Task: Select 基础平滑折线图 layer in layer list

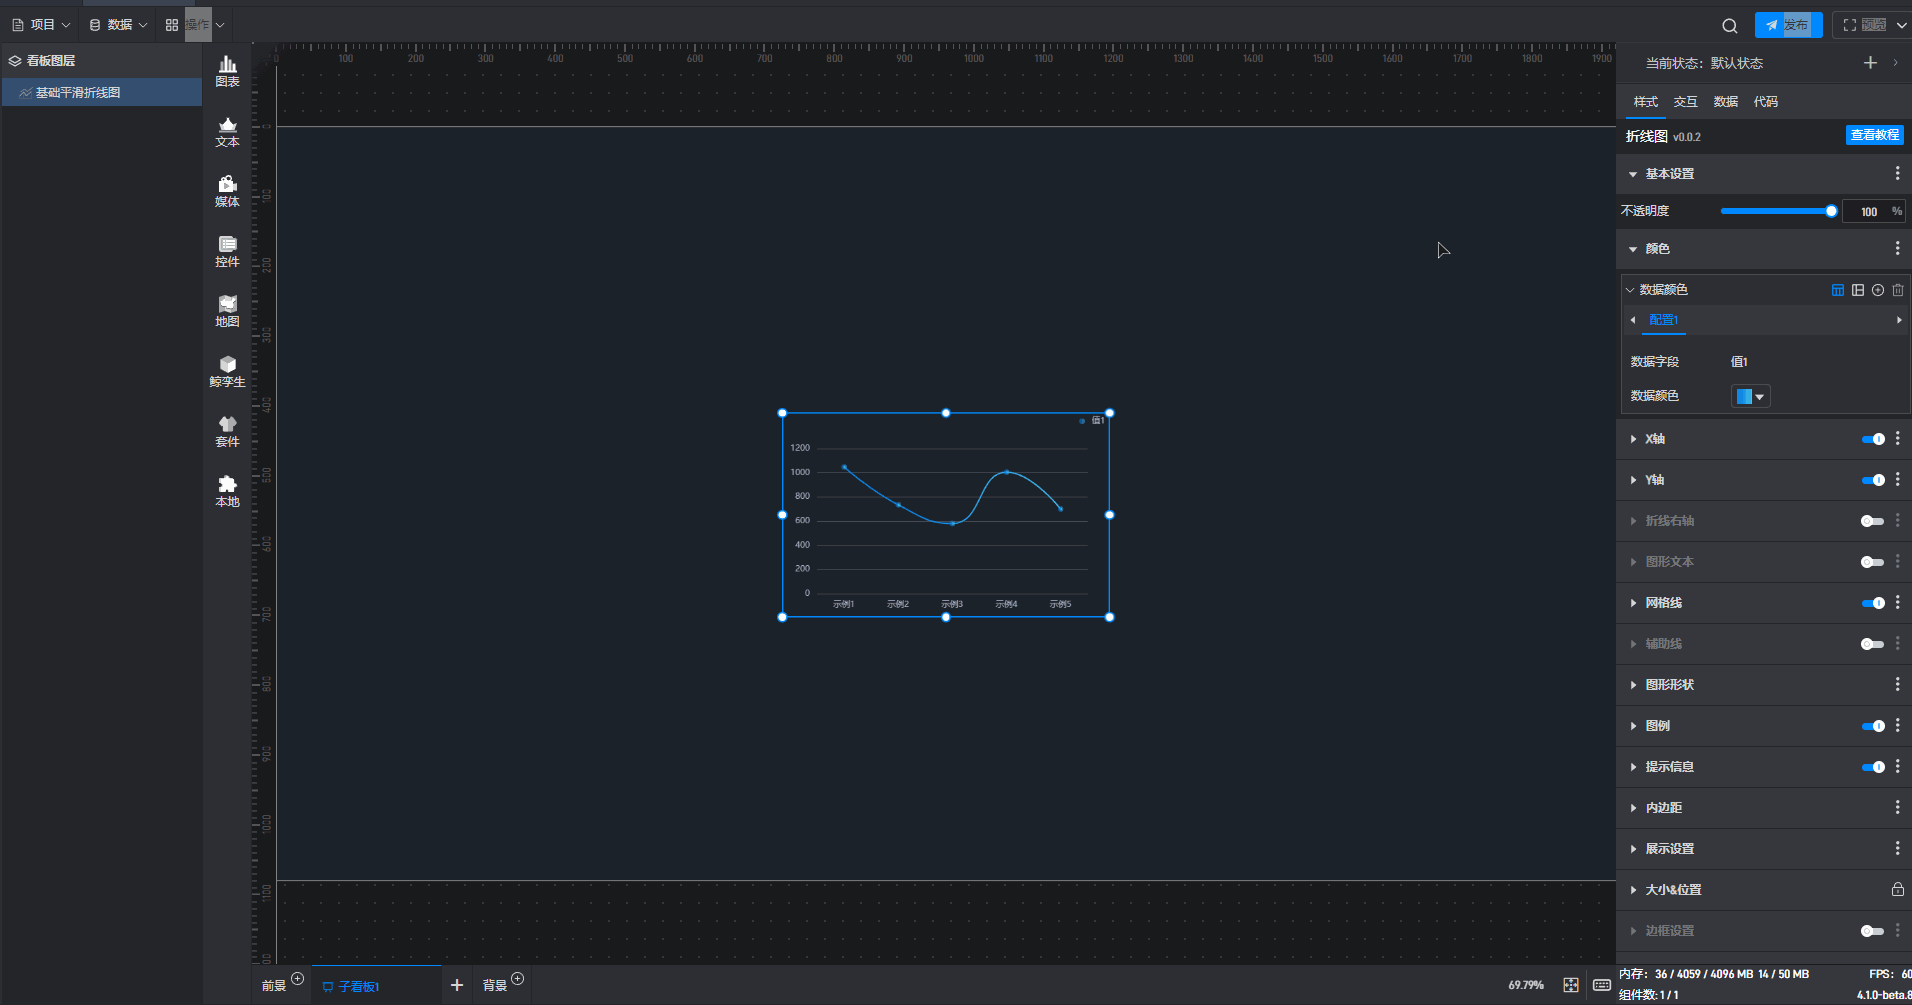Action: pos(102,92)
